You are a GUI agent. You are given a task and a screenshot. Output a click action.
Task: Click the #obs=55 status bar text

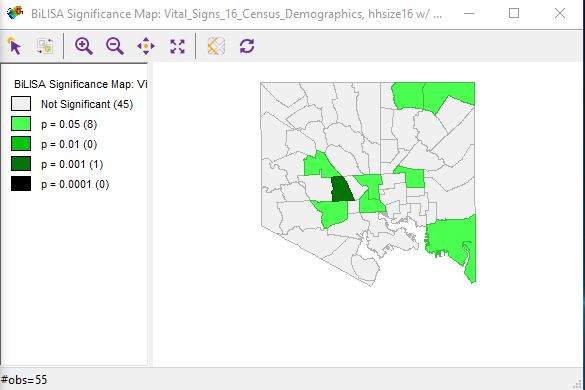[x=24, y=380]
